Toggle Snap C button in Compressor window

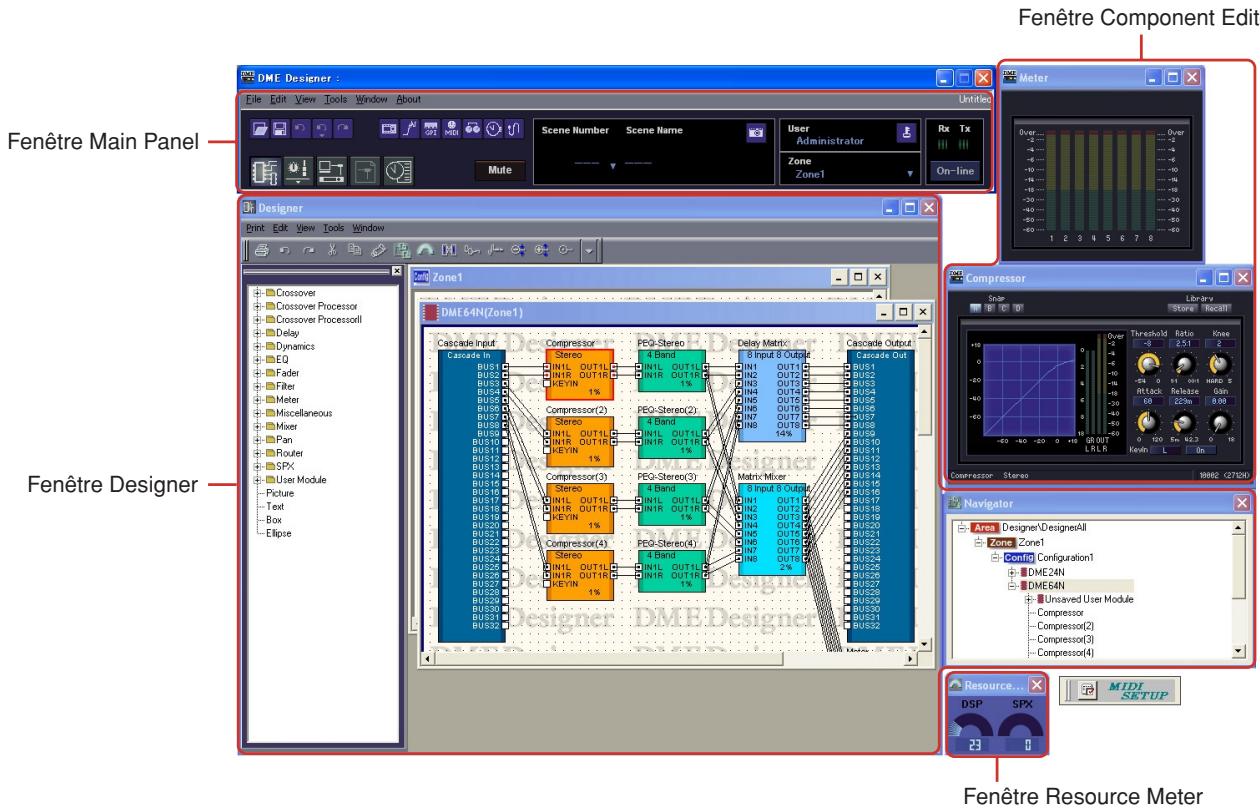pos(1004,308)
